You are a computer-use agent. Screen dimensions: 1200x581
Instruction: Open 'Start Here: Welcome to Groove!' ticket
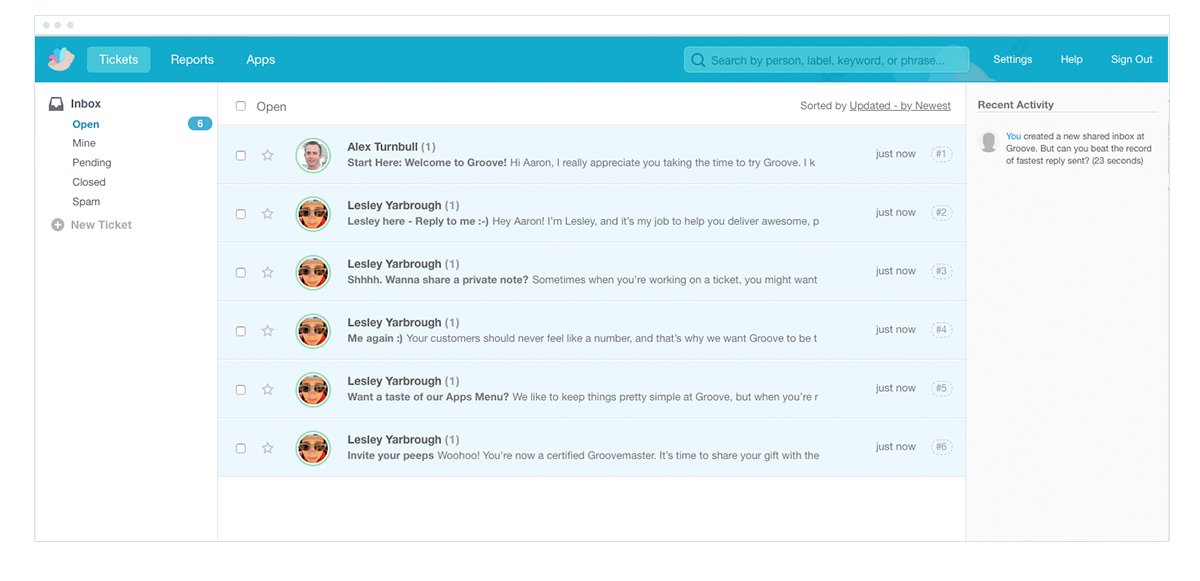click(x=428, y=162)
